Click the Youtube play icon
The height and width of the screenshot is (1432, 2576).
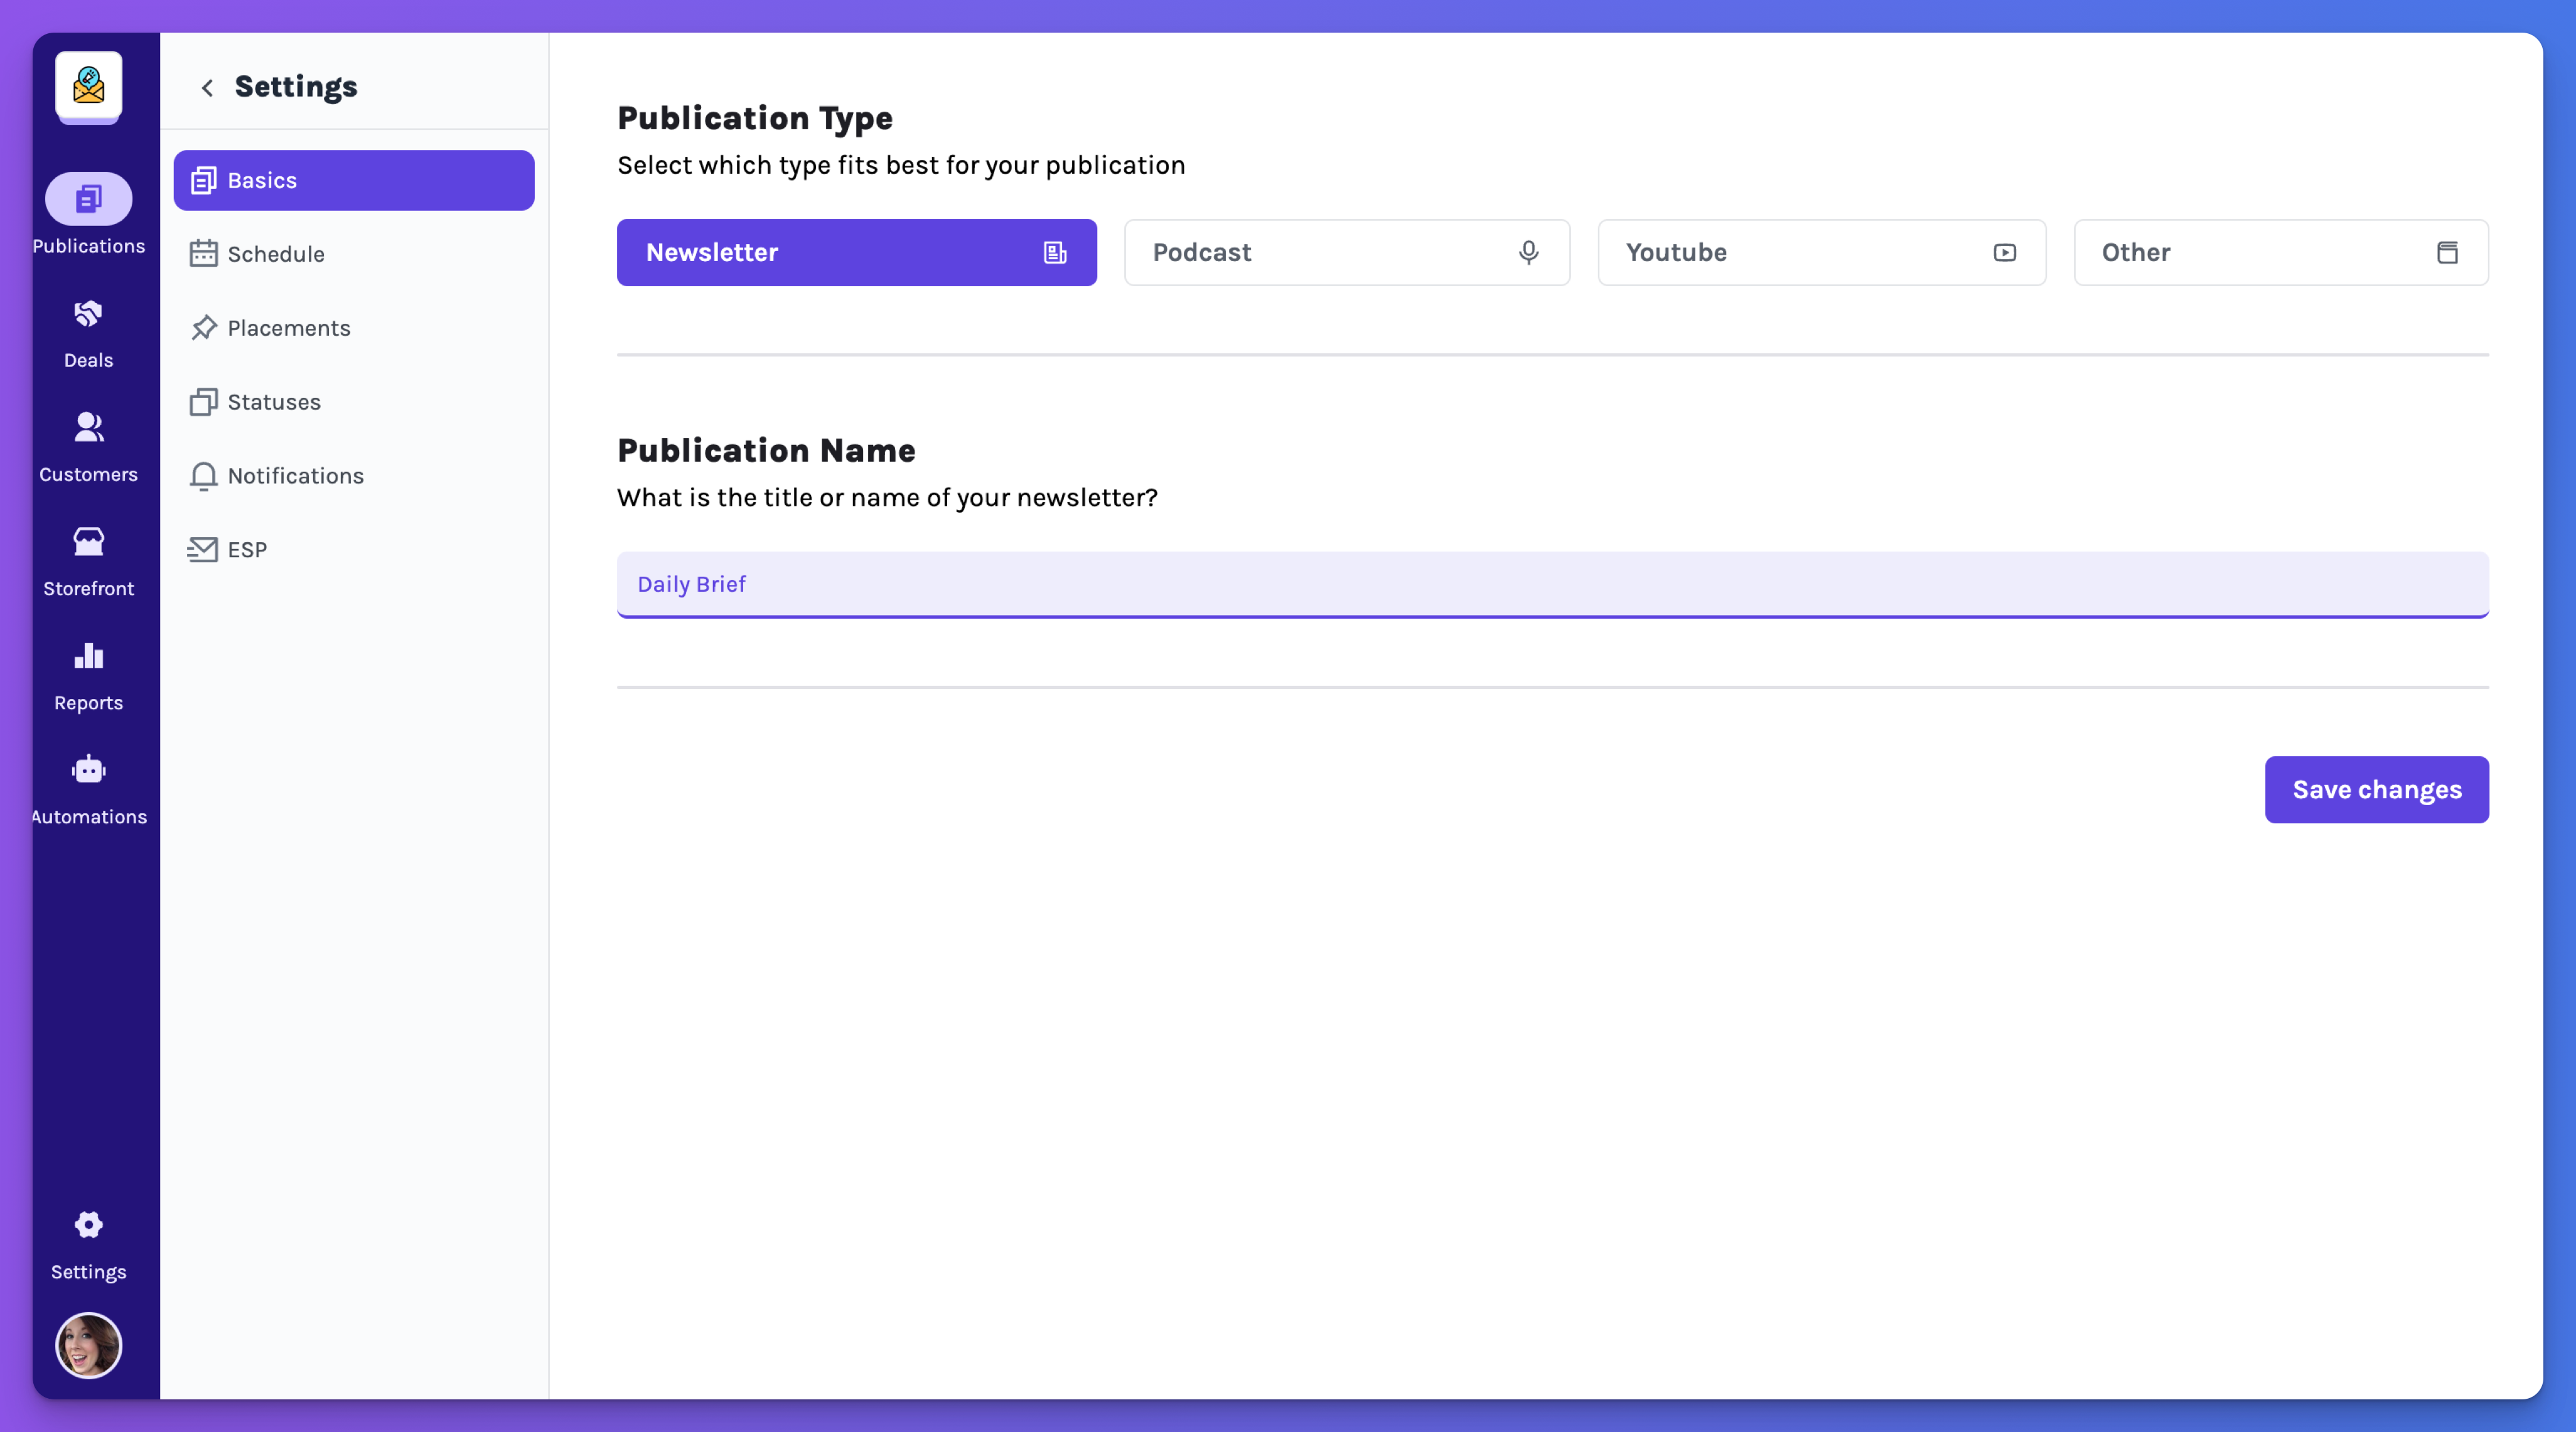click(x=2005, y=253)
